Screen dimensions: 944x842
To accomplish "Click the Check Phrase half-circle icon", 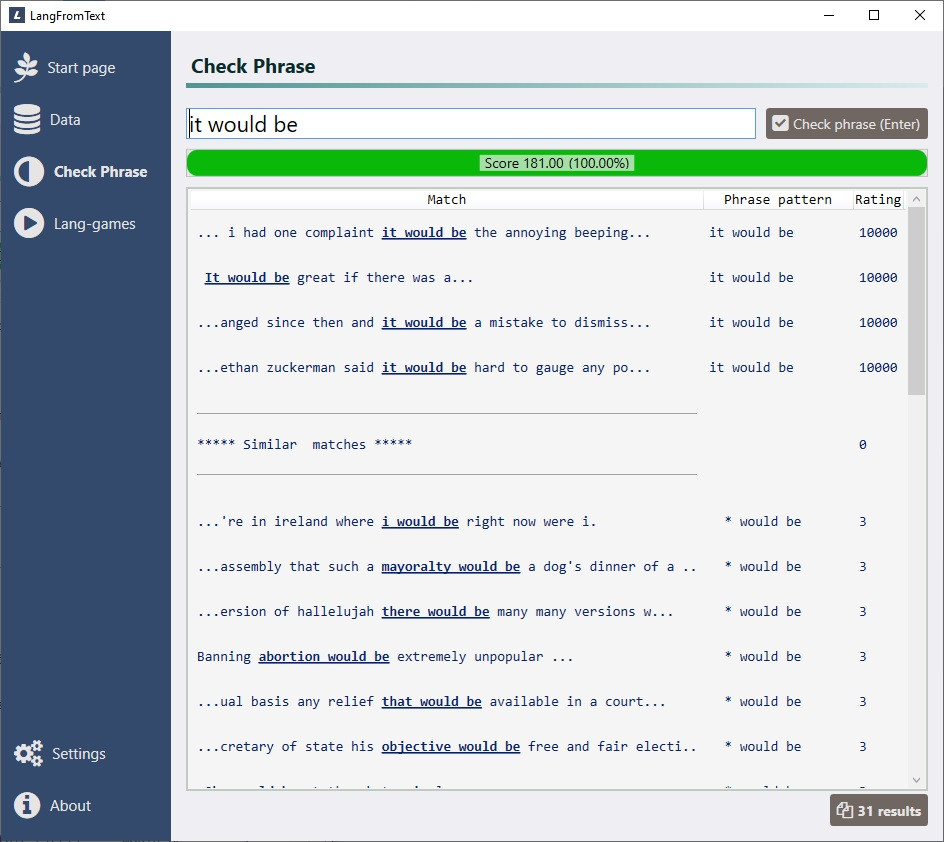I will 29,172.
